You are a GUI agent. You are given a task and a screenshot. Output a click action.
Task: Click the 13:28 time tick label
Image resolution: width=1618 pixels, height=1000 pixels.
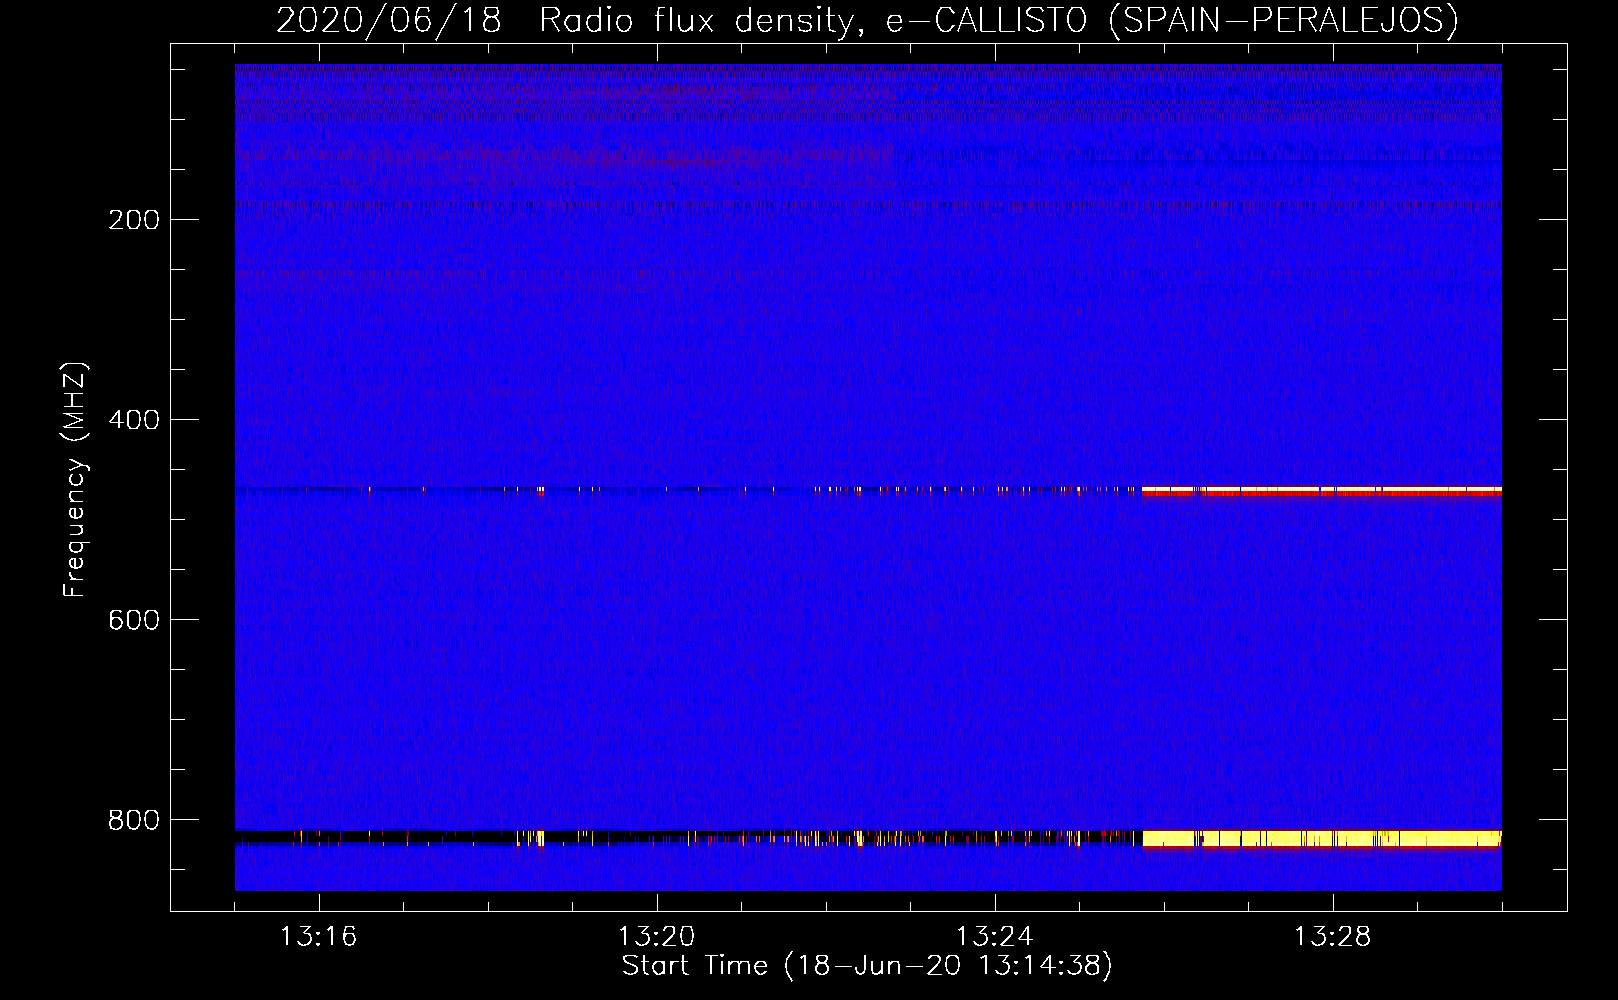click(x=1332, y=937)
